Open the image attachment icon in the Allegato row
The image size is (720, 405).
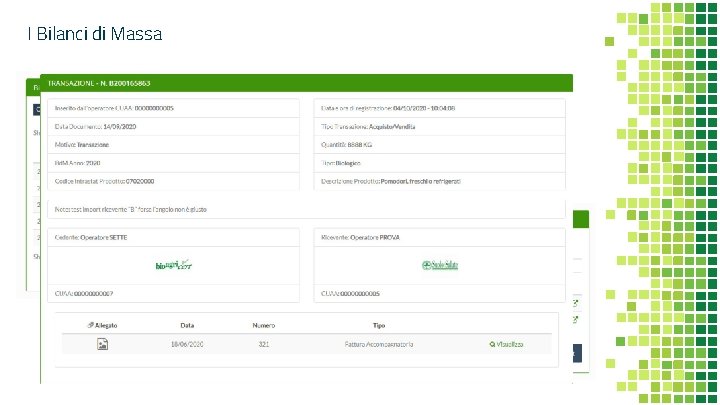pyautogui.click(x=102, y=344)
